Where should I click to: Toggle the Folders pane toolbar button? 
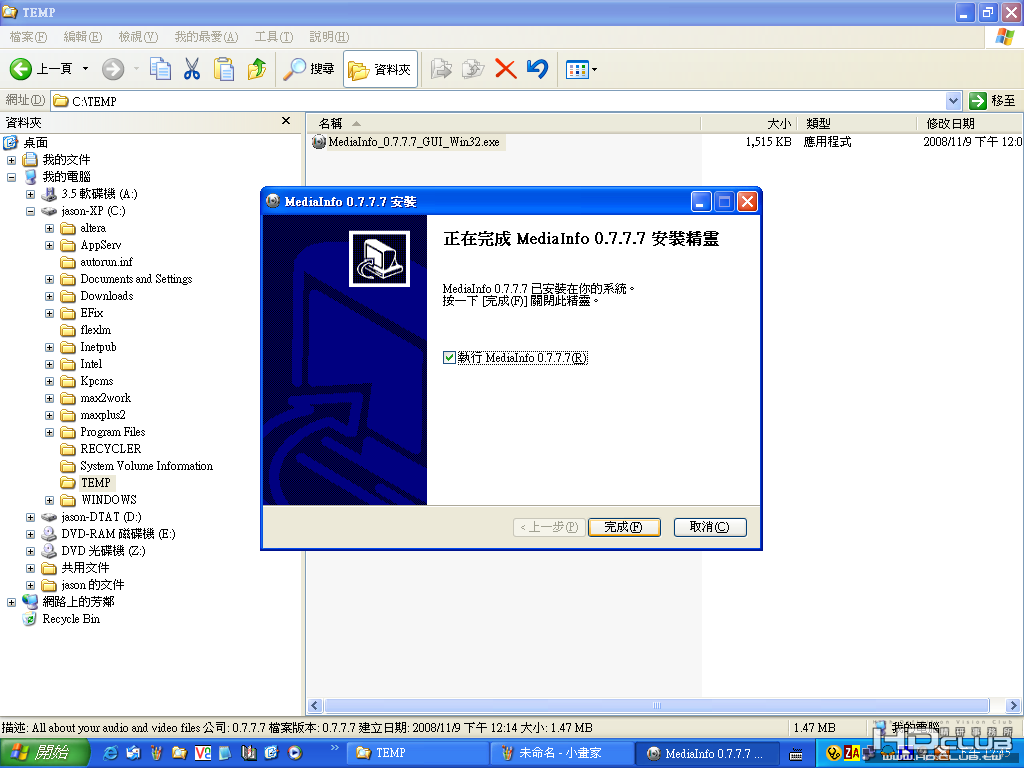[380, 69]
